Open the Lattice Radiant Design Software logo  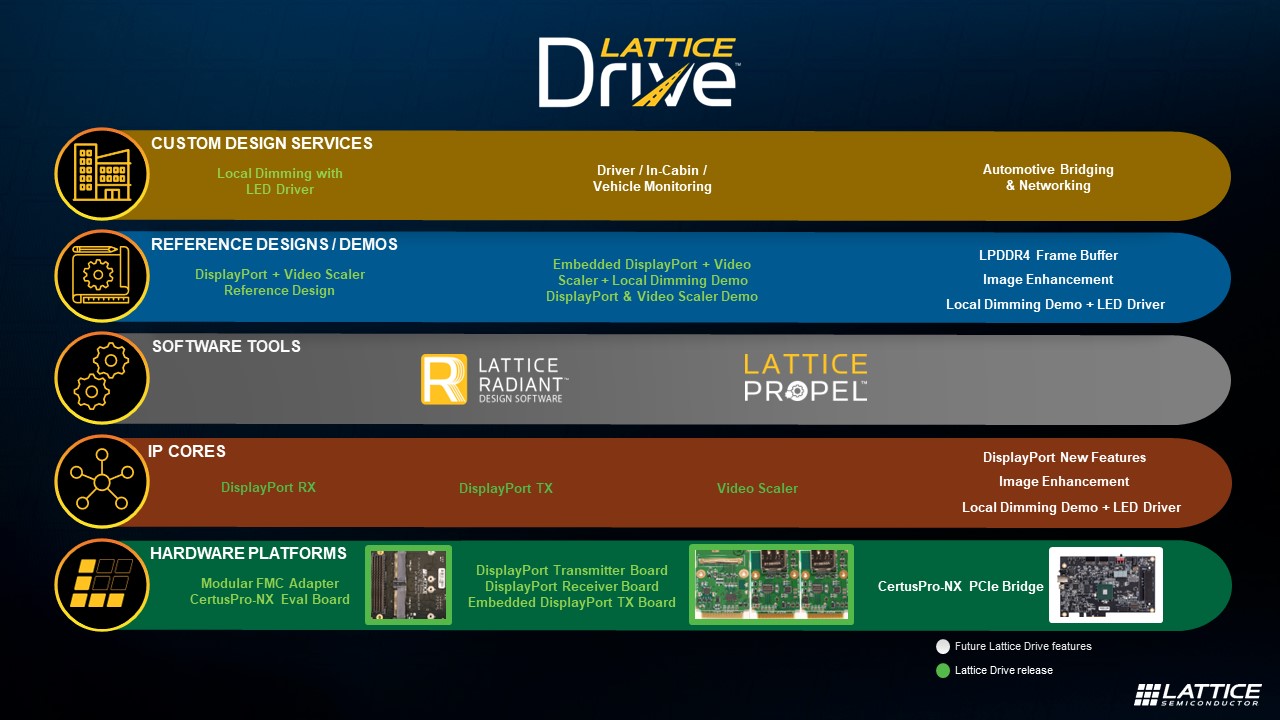[493, 379]
